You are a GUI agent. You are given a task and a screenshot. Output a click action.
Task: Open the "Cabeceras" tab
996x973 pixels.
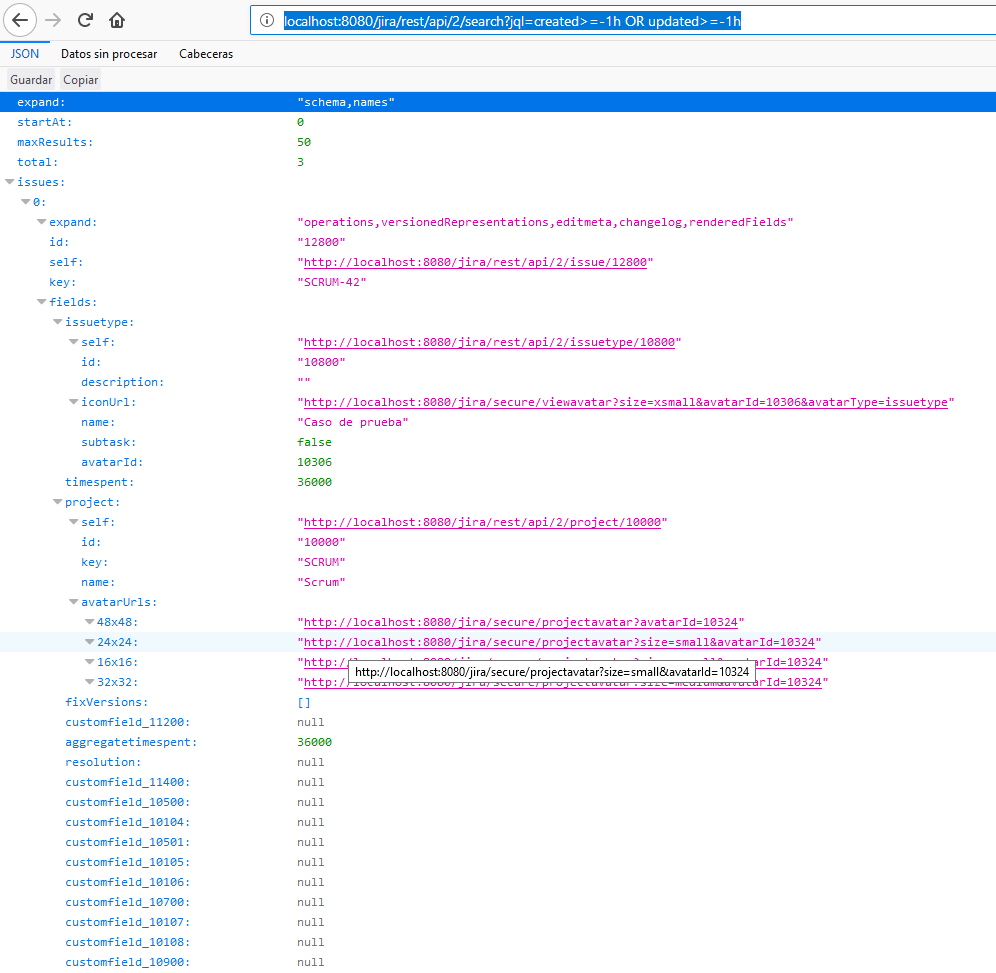pyautogui.click(x=205, y=54)
